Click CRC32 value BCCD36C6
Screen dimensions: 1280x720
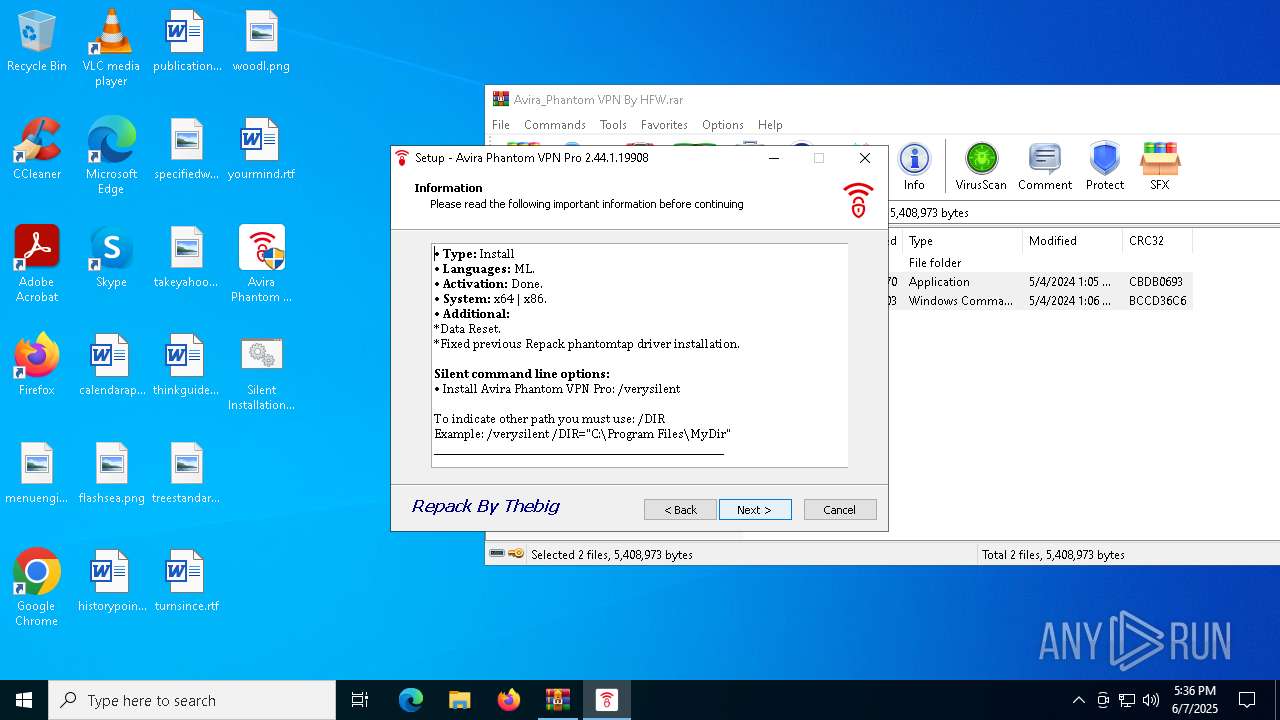coord(1157,301)
